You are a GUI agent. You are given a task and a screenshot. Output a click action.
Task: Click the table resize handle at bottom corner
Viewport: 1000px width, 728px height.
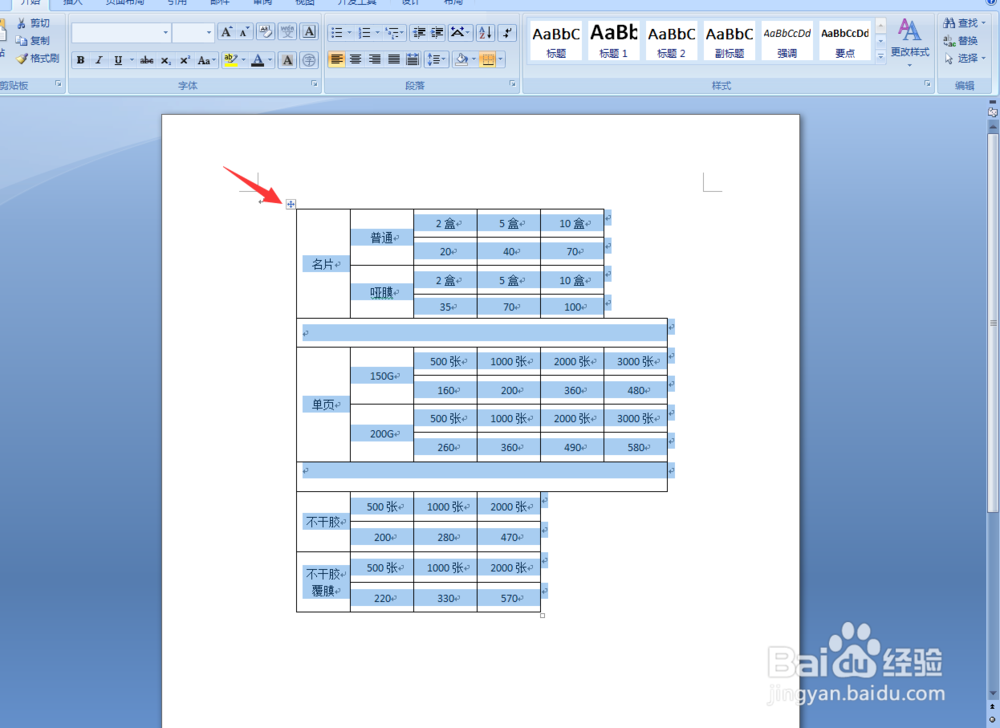[542, 615]
